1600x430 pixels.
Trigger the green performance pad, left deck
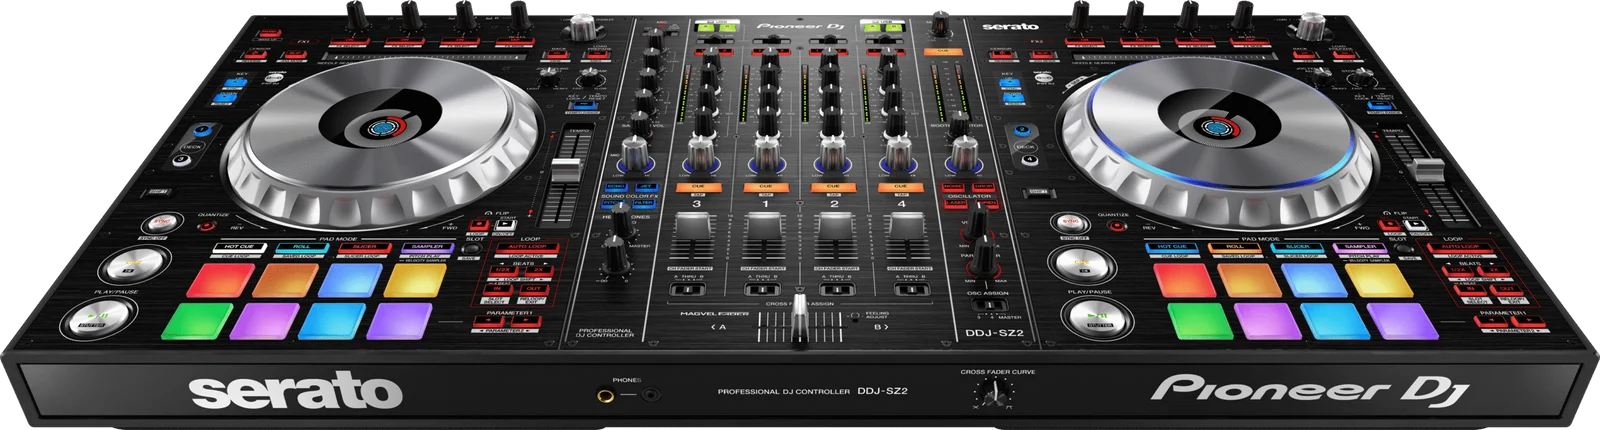198,320
